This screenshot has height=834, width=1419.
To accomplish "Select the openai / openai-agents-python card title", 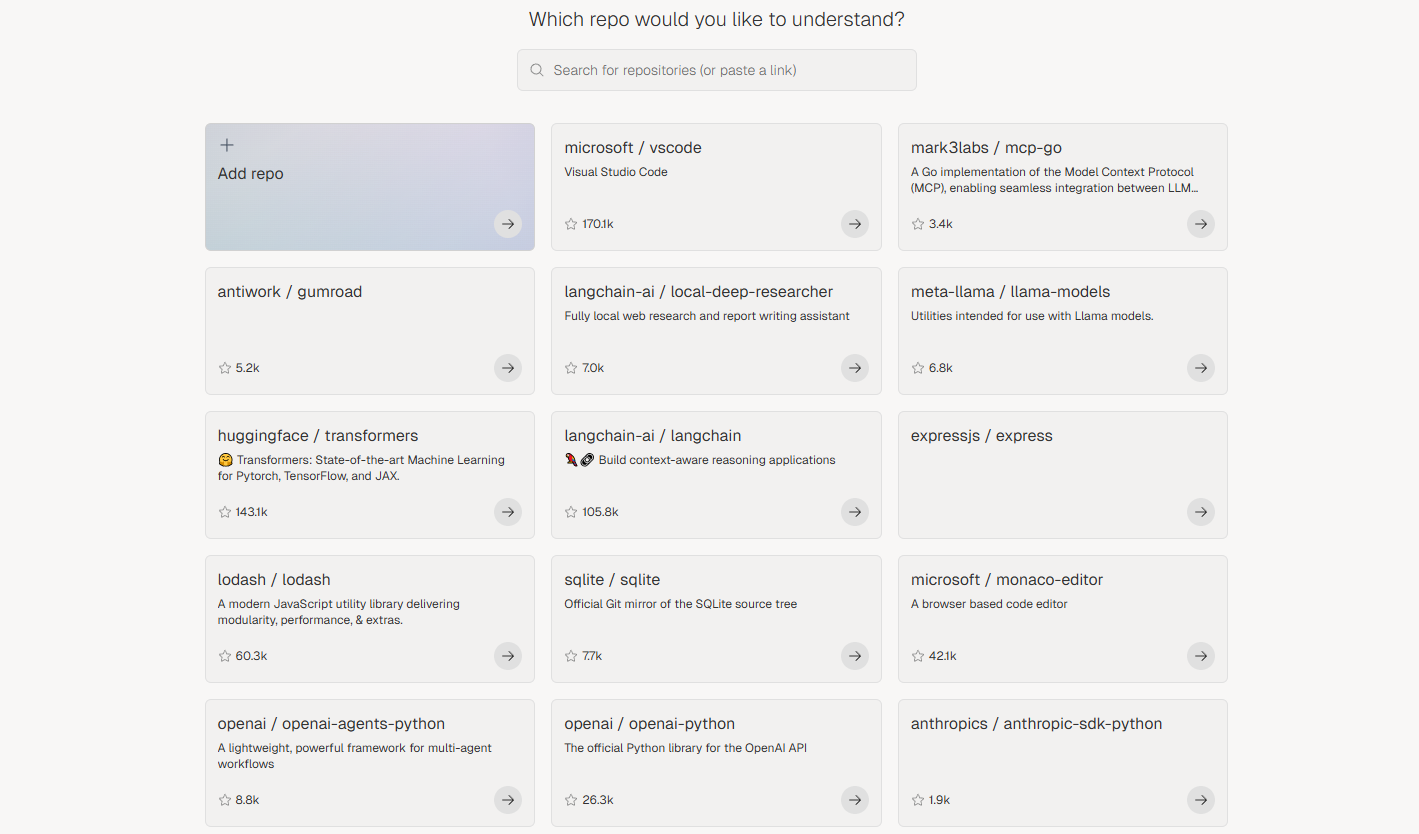I will (x=331, y=724).
